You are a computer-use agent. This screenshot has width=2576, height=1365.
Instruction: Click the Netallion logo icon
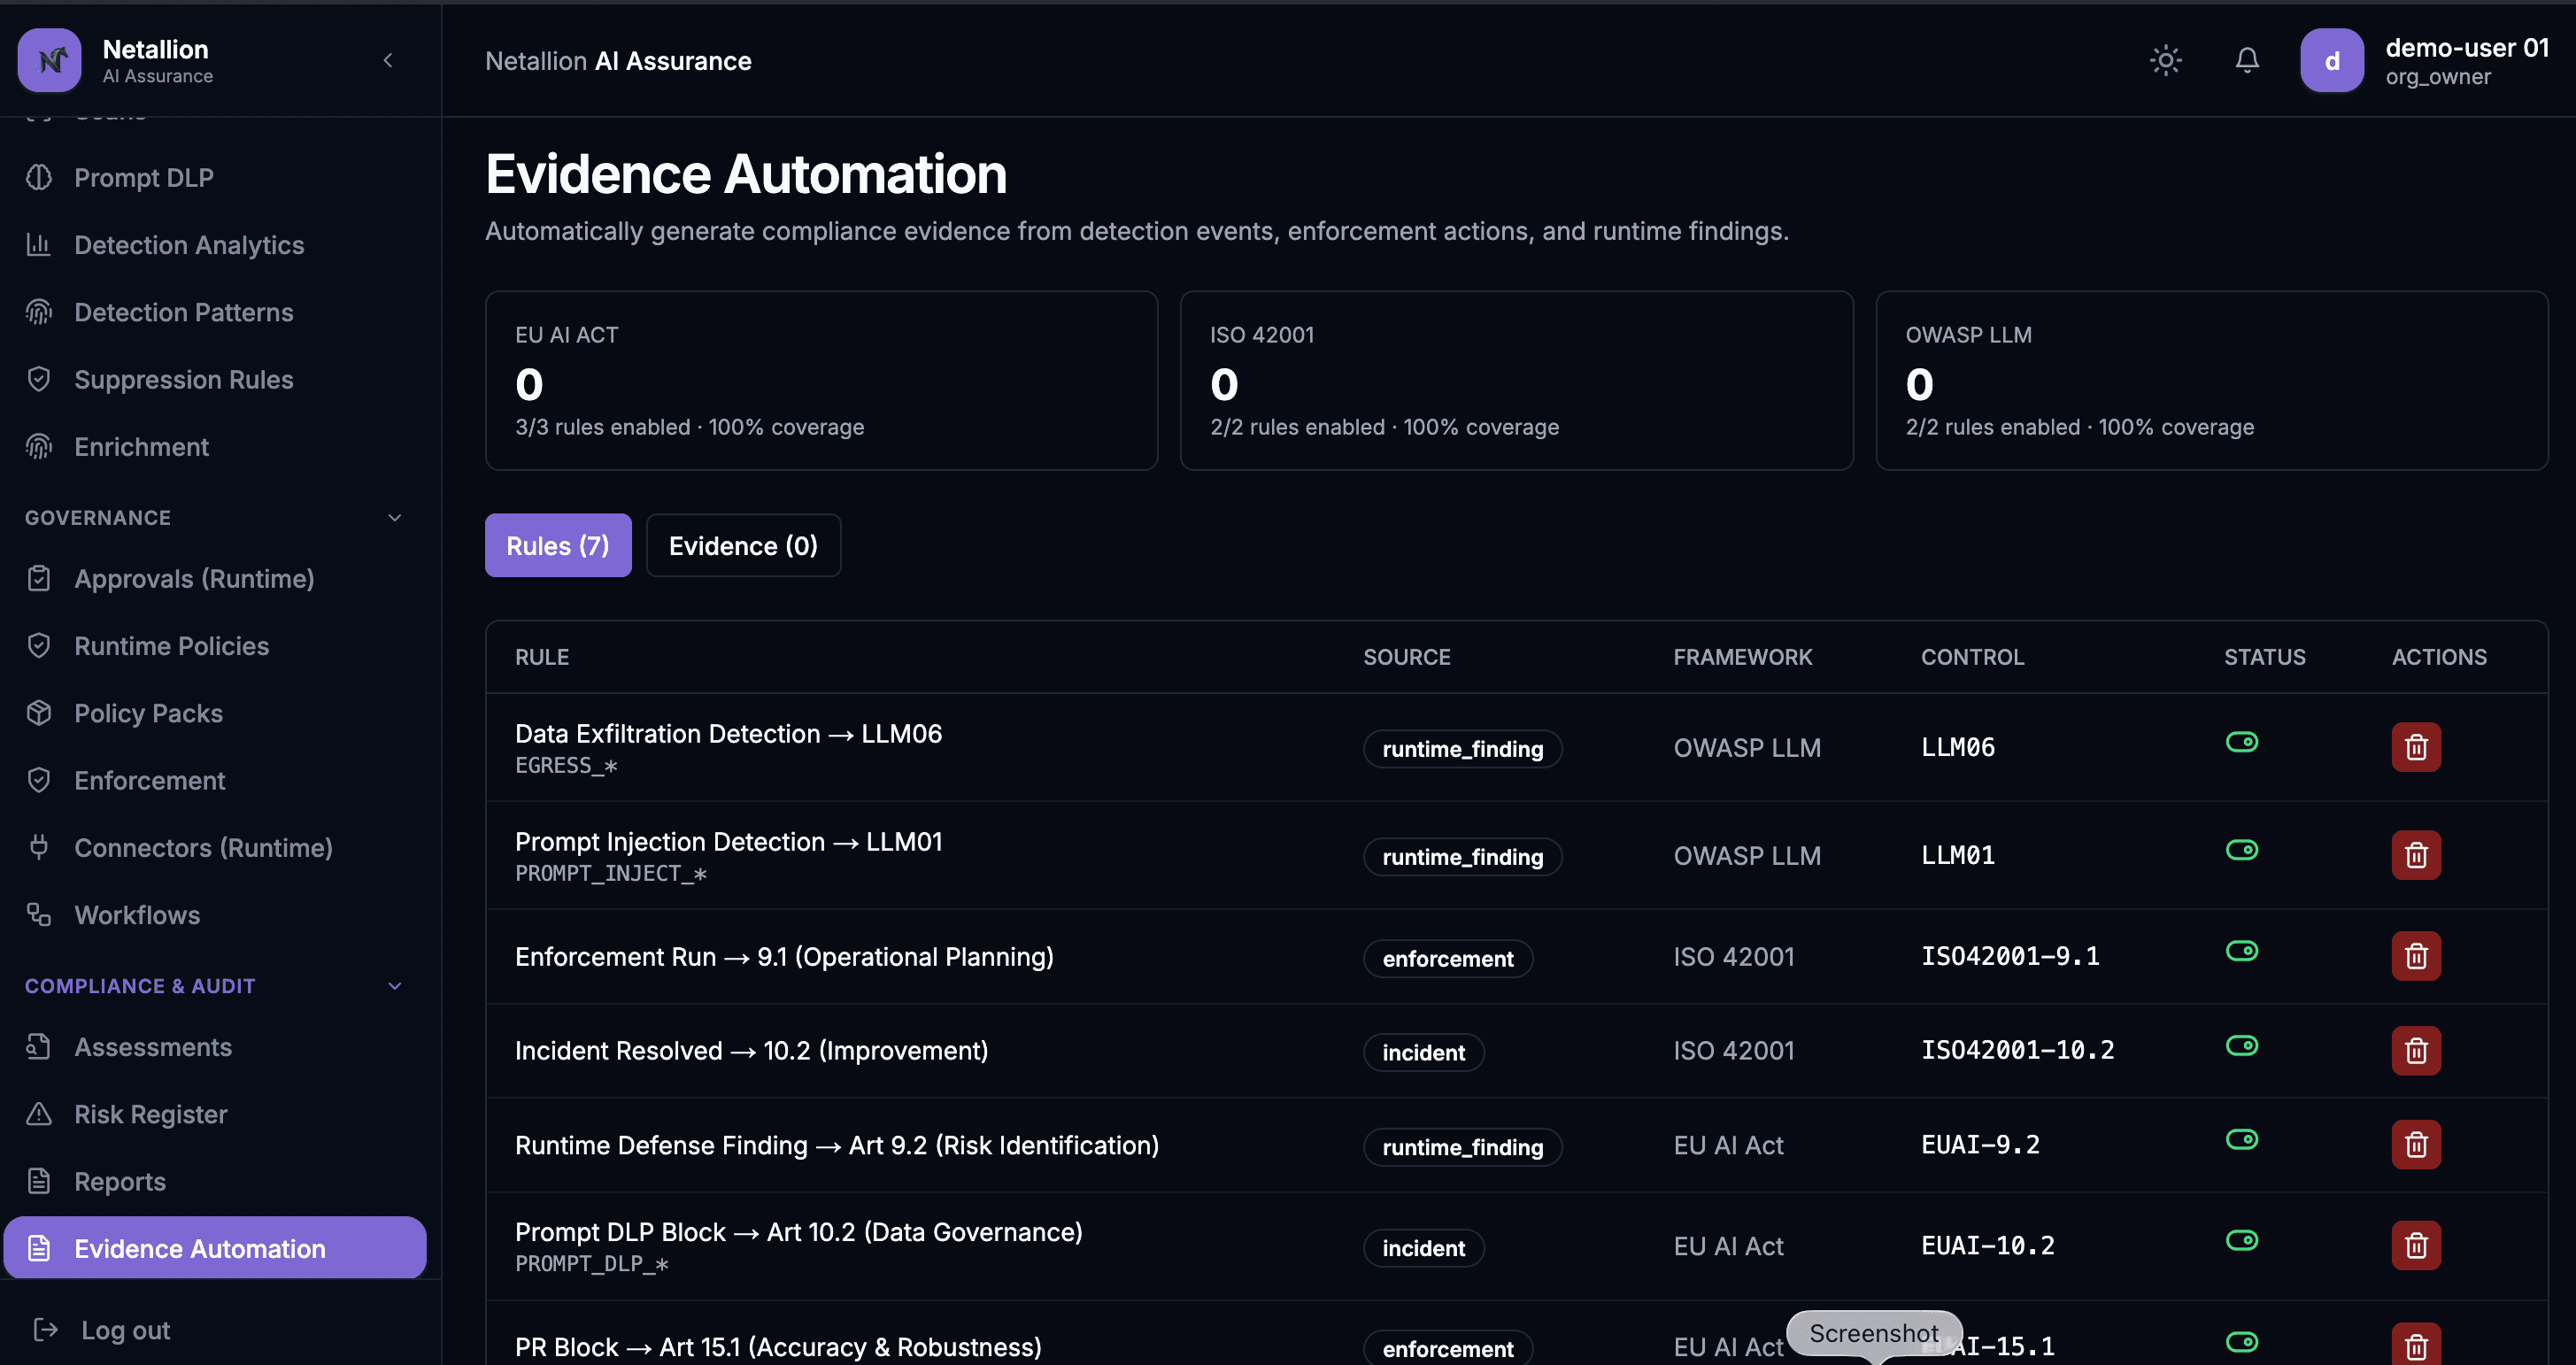point(50,60)
